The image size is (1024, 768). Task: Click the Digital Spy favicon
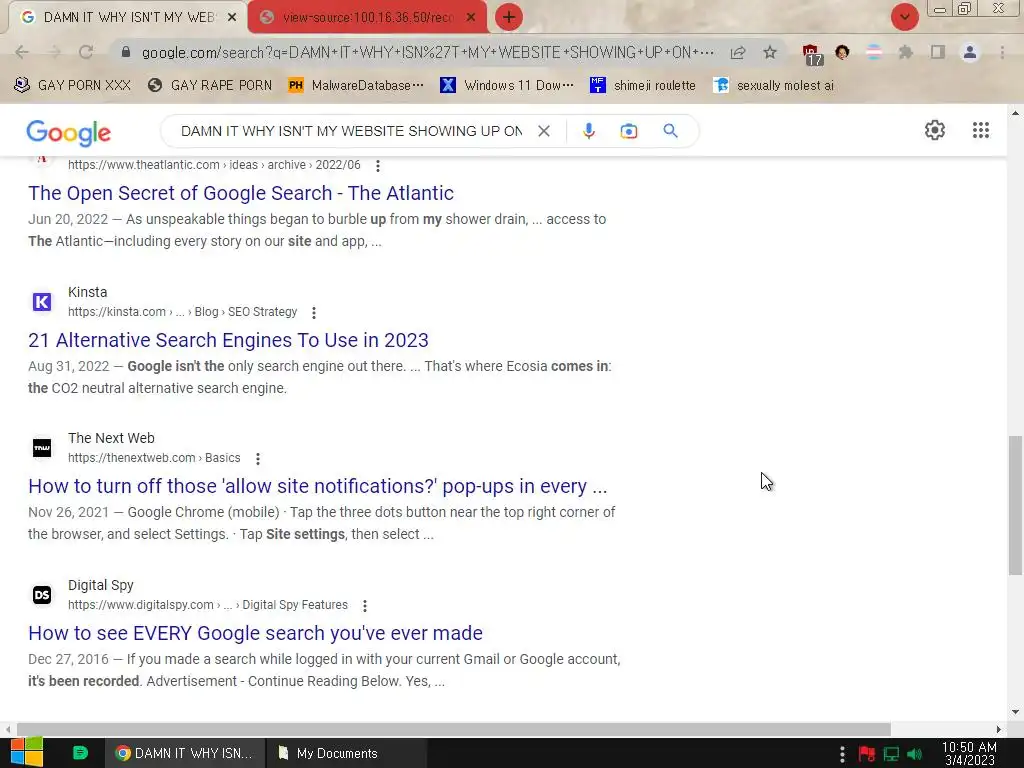42,595
